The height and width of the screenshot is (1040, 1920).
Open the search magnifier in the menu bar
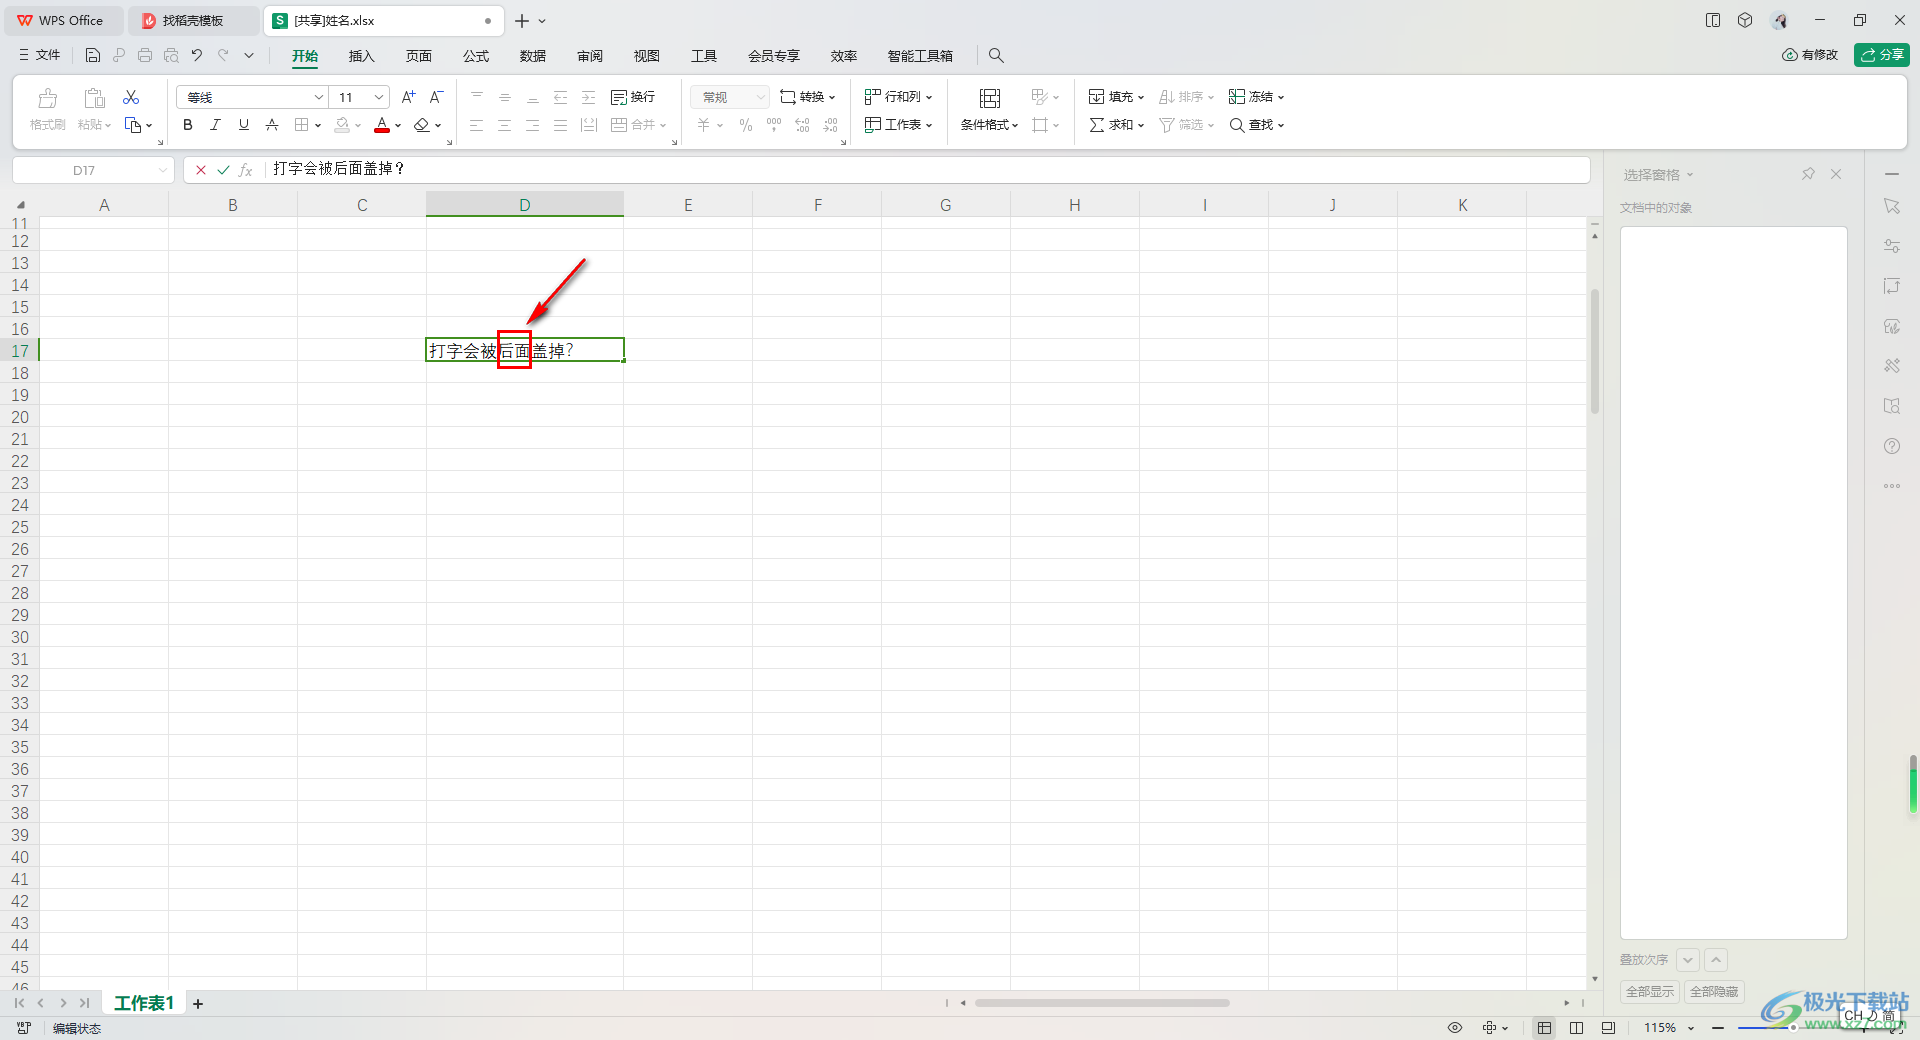996,55
